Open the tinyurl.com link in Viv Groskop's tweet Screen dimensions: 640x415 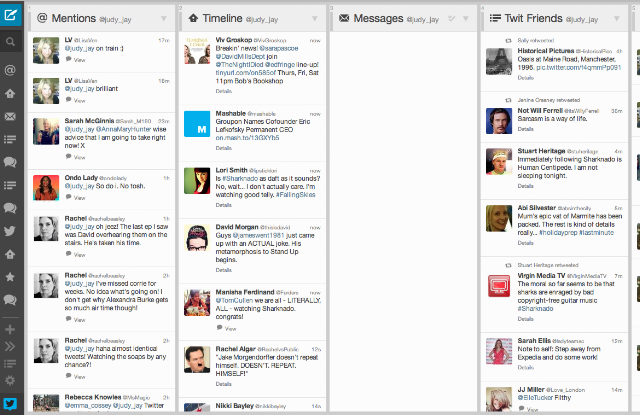pyautogui.click(x=246, y=73)
